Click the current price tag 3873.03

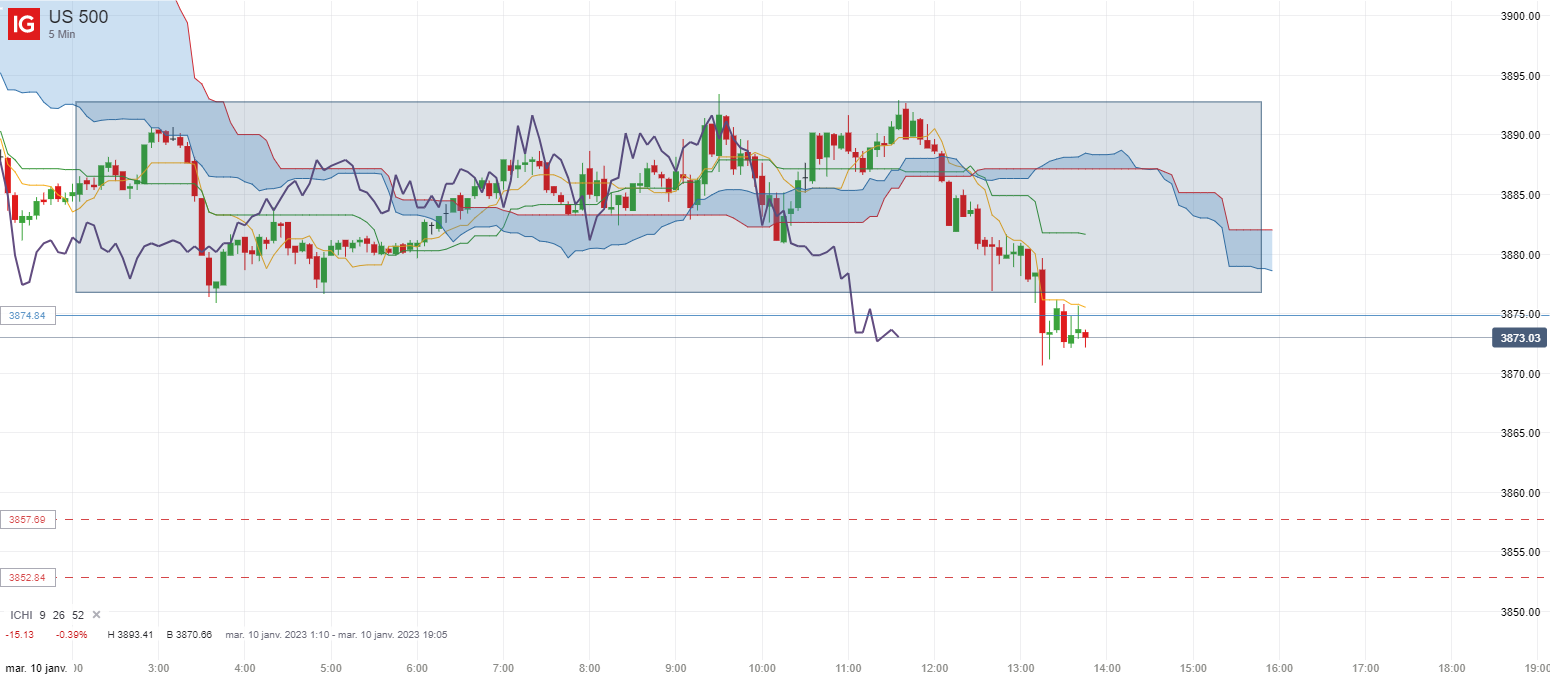pyautogui.click(x=1519, y=338)
